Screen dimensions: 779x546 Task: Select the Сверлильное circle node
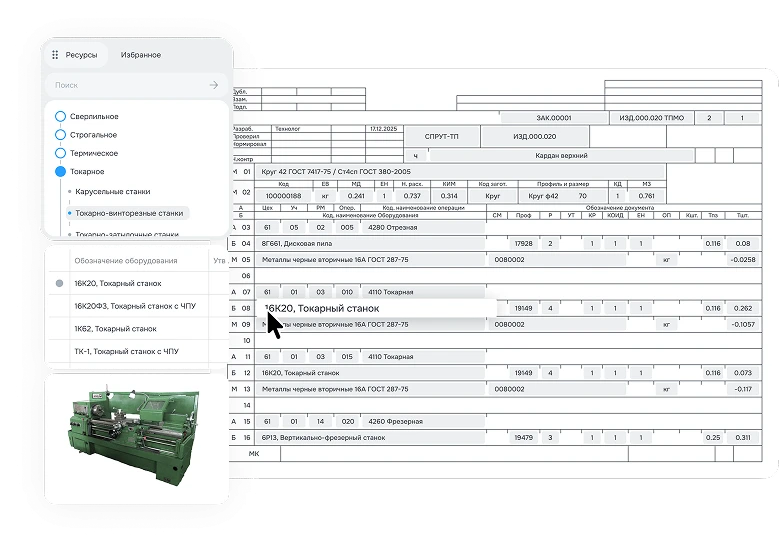60,116
